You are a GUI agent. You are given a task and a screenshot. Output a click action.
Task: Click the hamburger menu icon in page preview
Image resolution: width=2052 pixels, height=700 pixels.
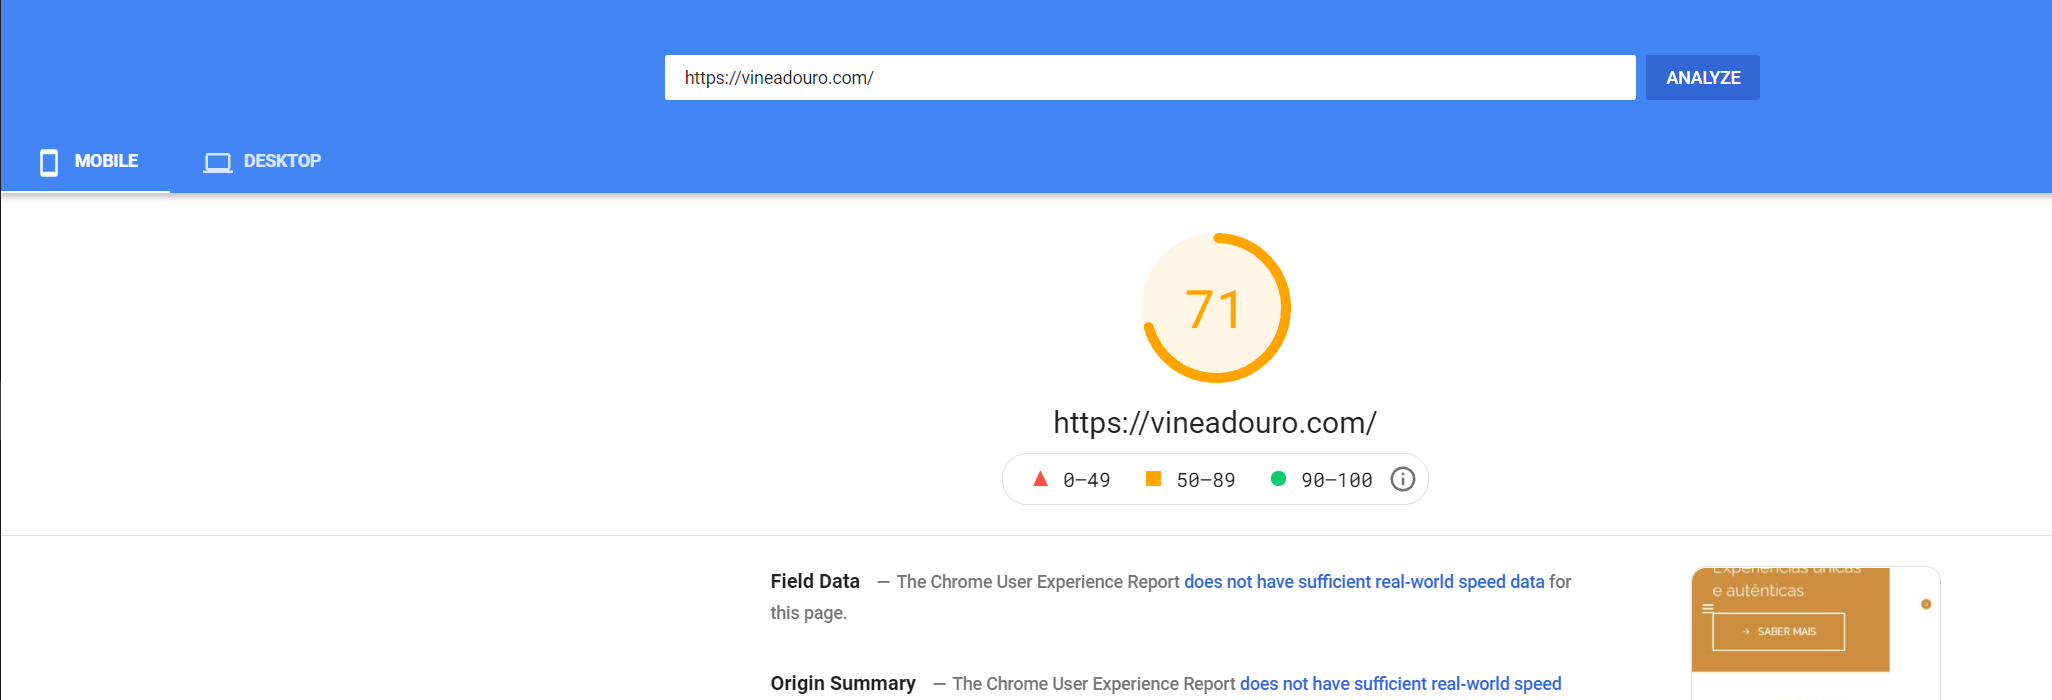[x=1708, y=608]
